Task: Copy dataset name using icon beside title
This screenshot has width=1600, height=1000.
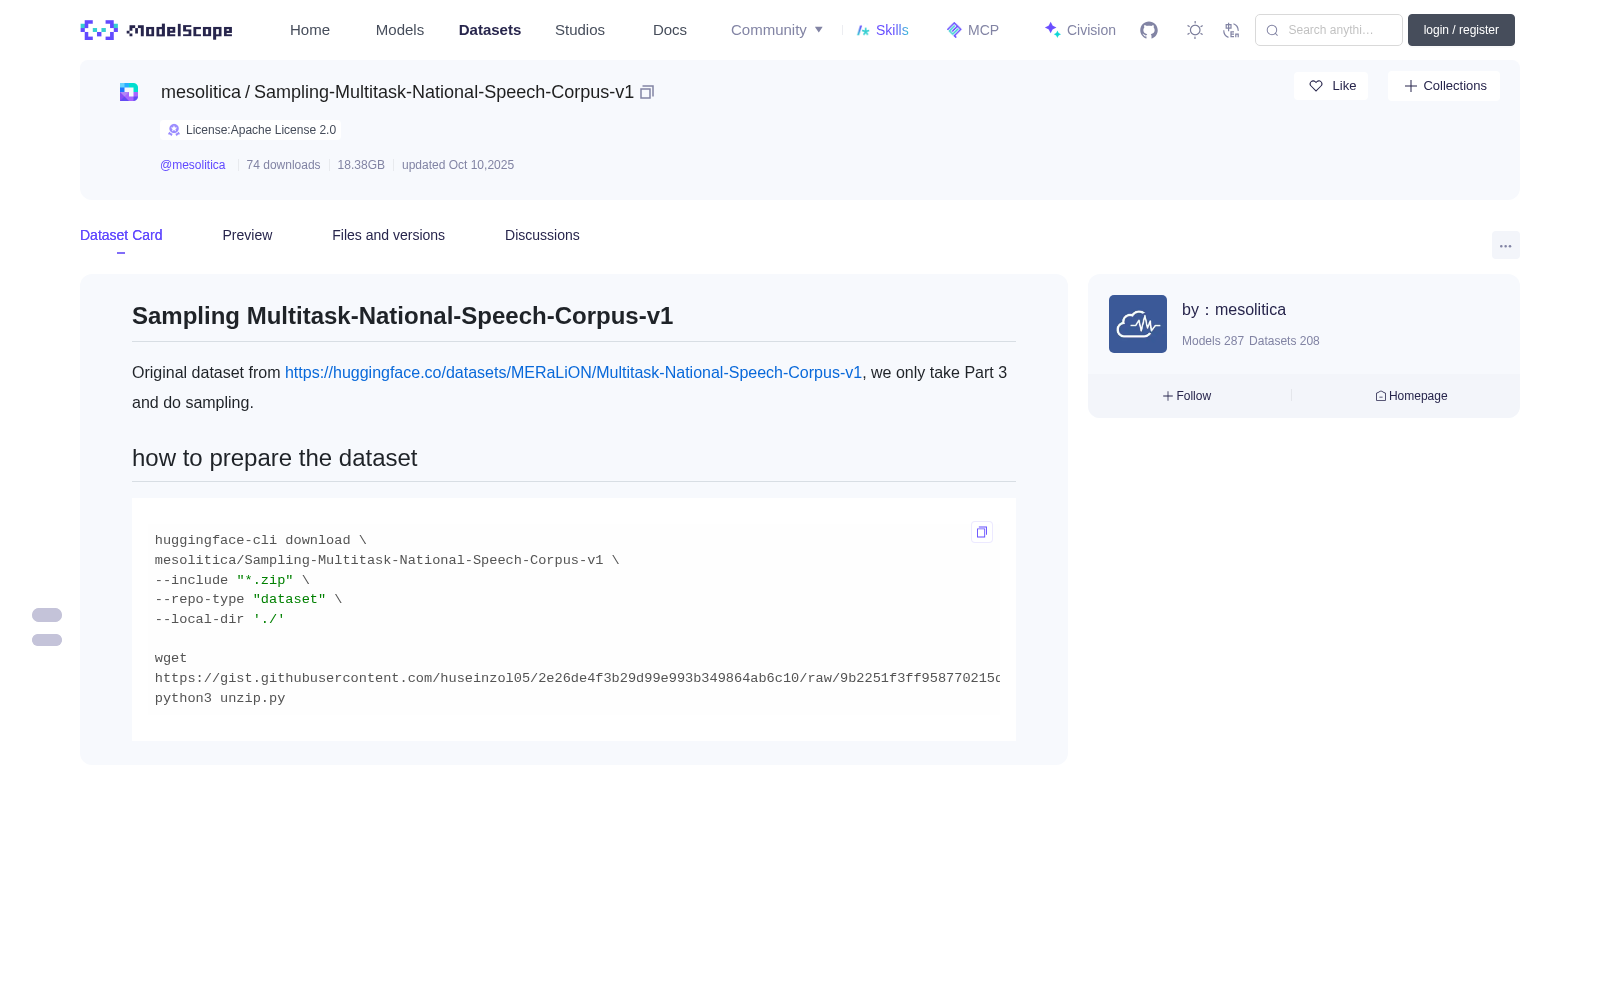Action: [x=647, y=92]
